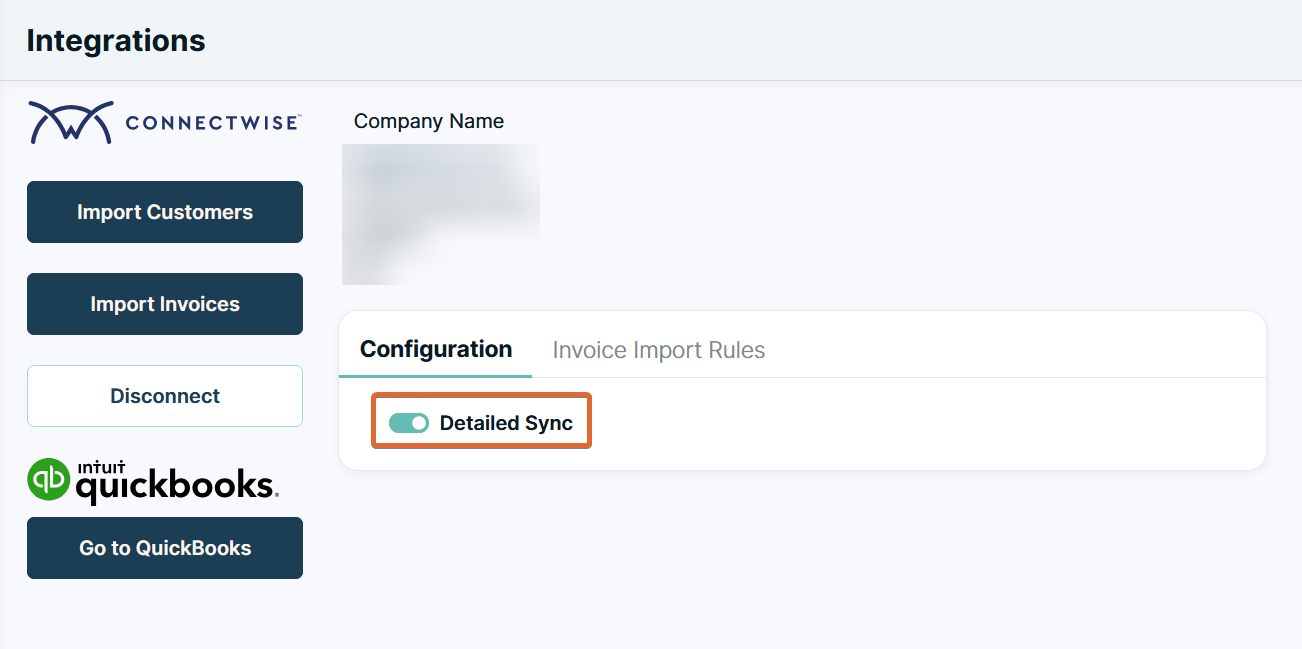
Task: Click the ConnectWise owl symbol
Action: 70,120
